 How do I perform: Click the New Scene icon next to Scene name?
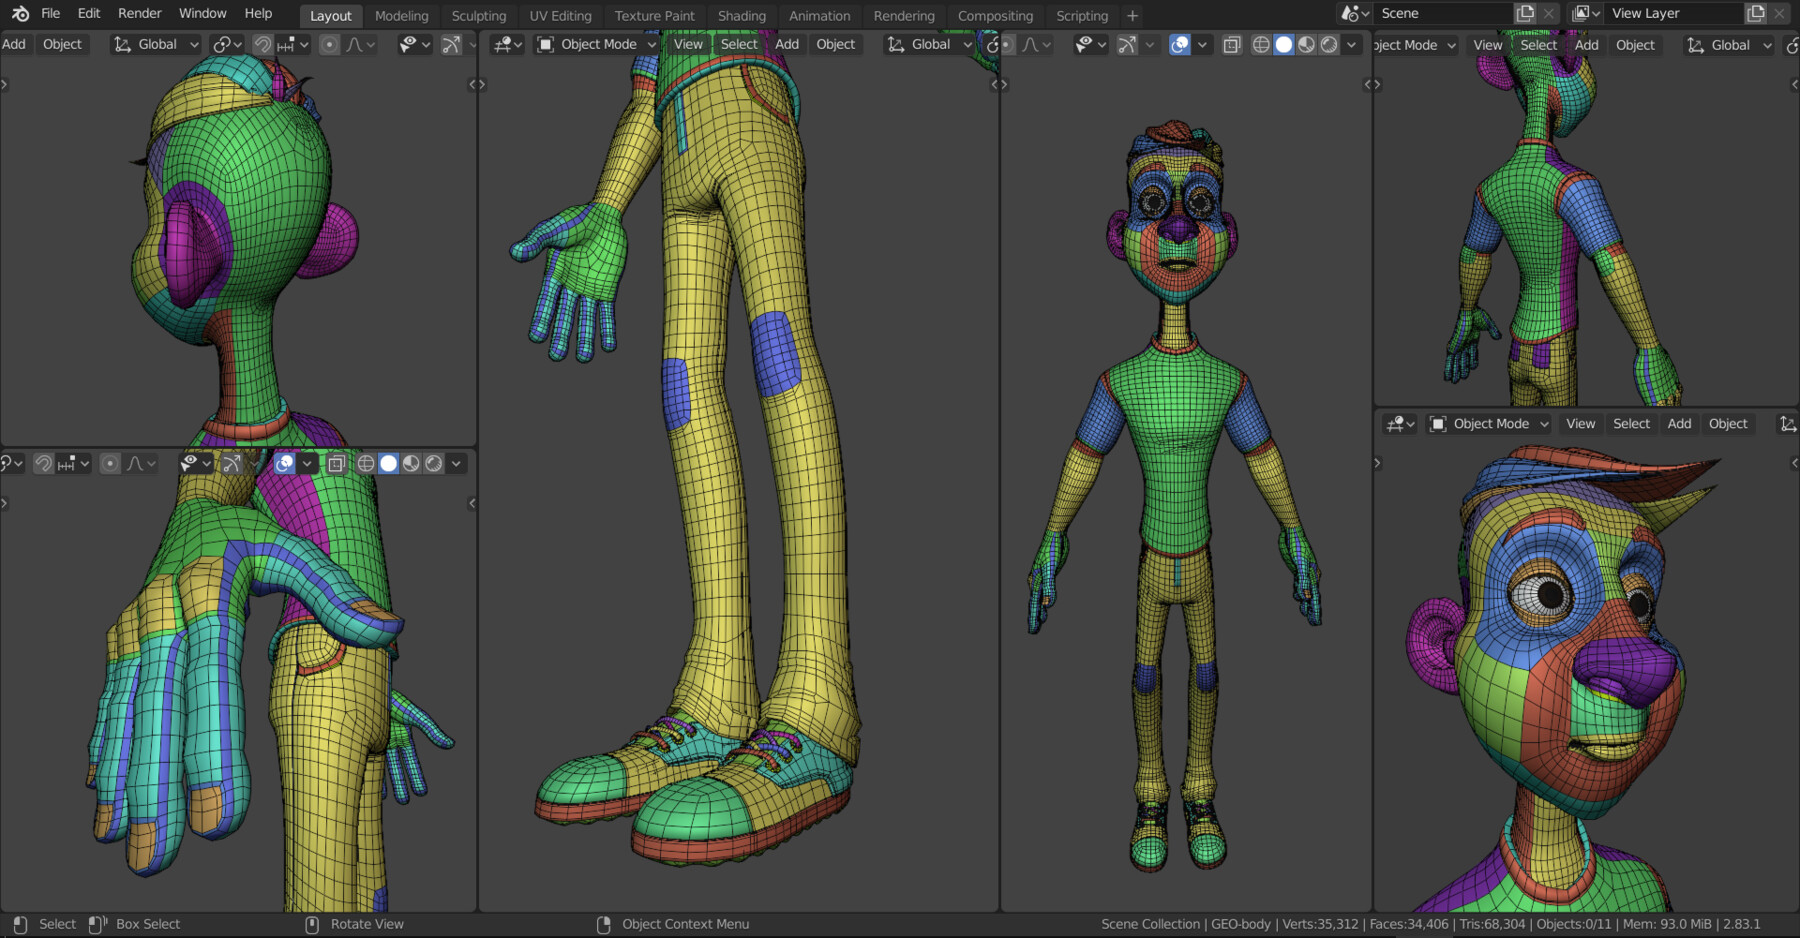tap(1525, 14)
